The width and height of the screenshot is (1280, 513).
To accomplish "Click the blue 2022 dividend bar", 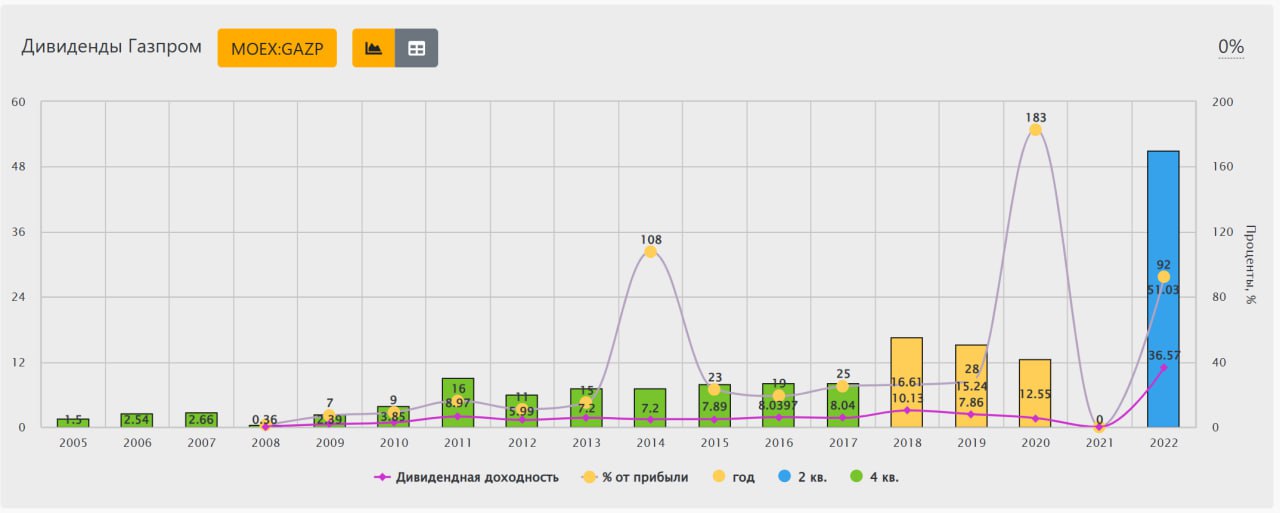I will click(1163, 289).
